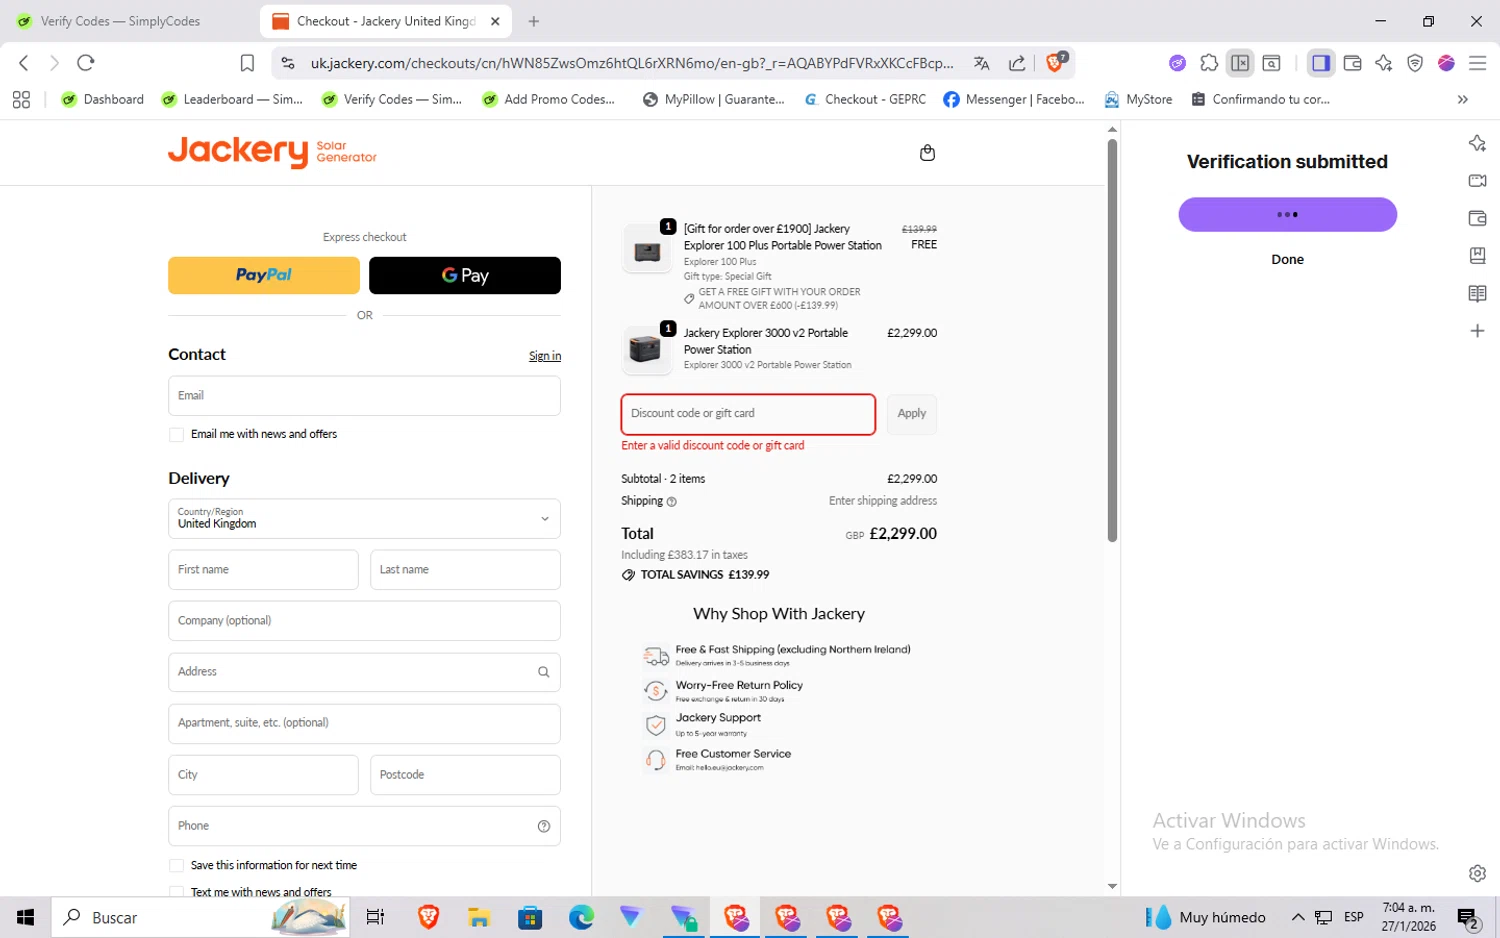This screenshot has width=1500, height=938.
Task: Click the share page icon
Action: click(x=1017, y=63)
